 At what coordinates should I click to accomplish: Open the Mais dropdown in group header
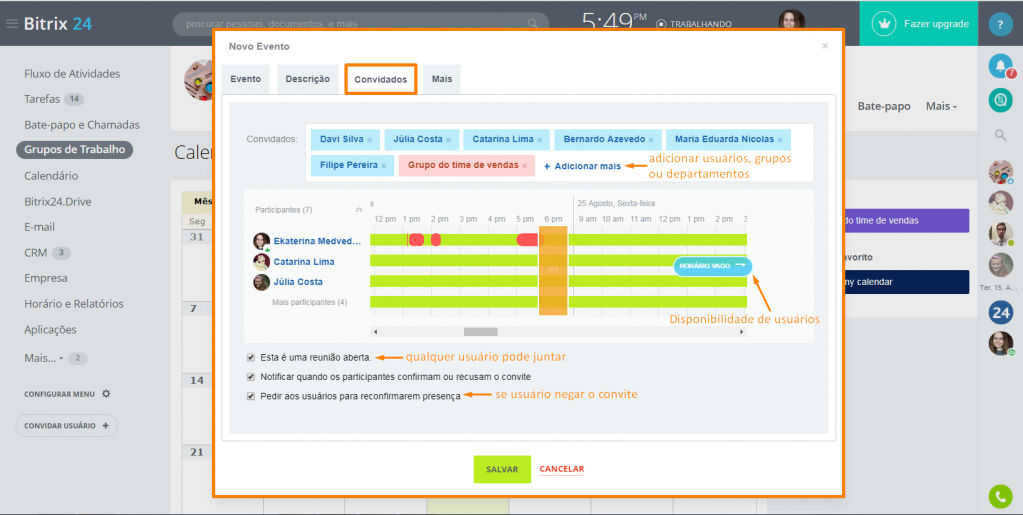click(x=941, y=106)
